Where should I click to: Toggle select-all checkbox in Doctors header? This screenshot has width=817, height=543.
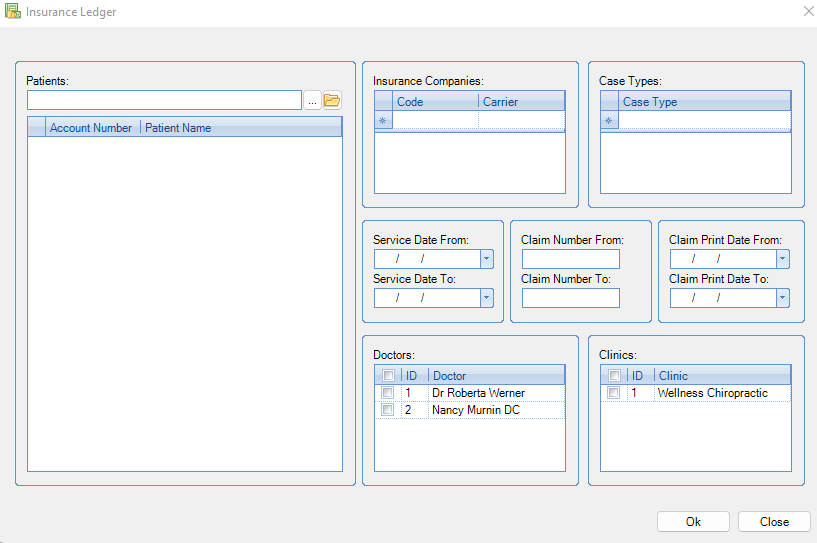(388, 376)
